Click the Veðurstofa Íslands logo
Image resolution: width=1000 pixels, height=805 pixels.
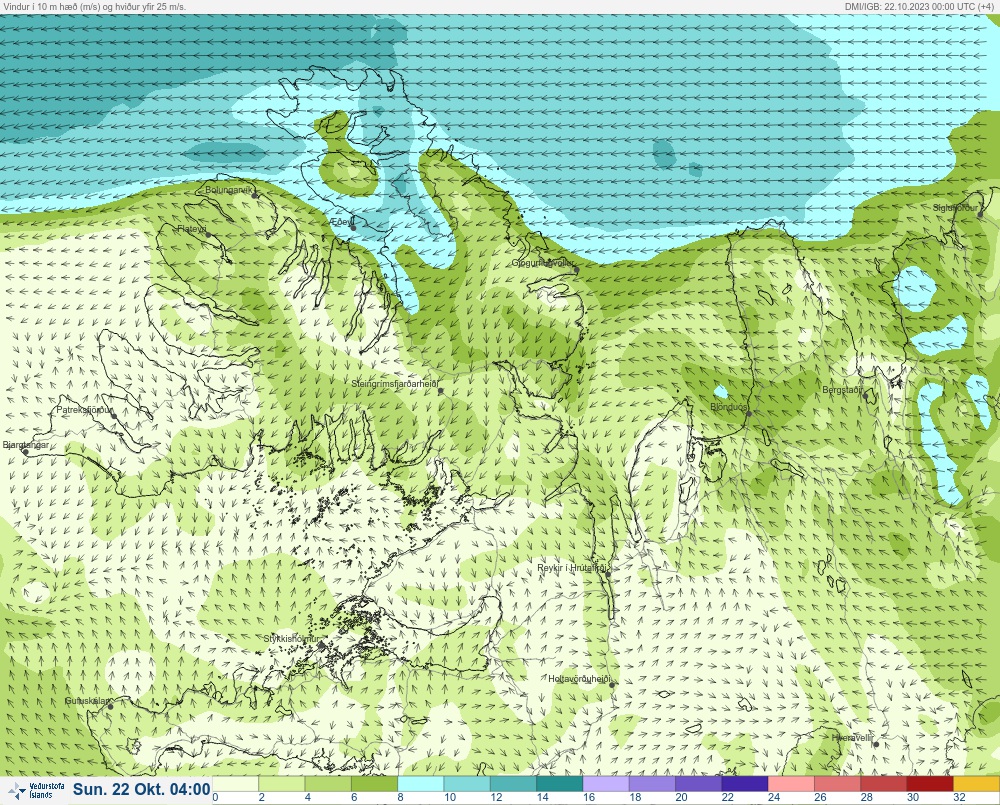pos(36,791)
